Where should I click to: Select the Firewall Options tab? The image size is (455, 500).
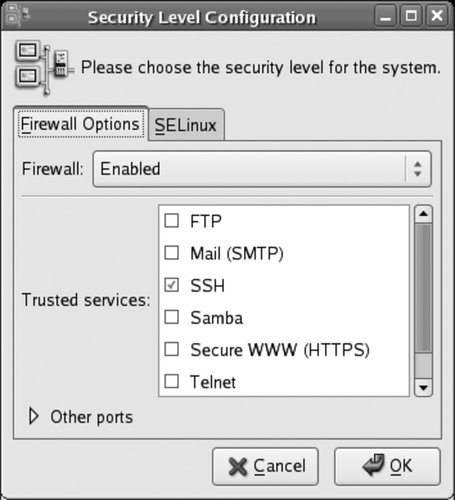pyautogui.click(x=80, y=124)
